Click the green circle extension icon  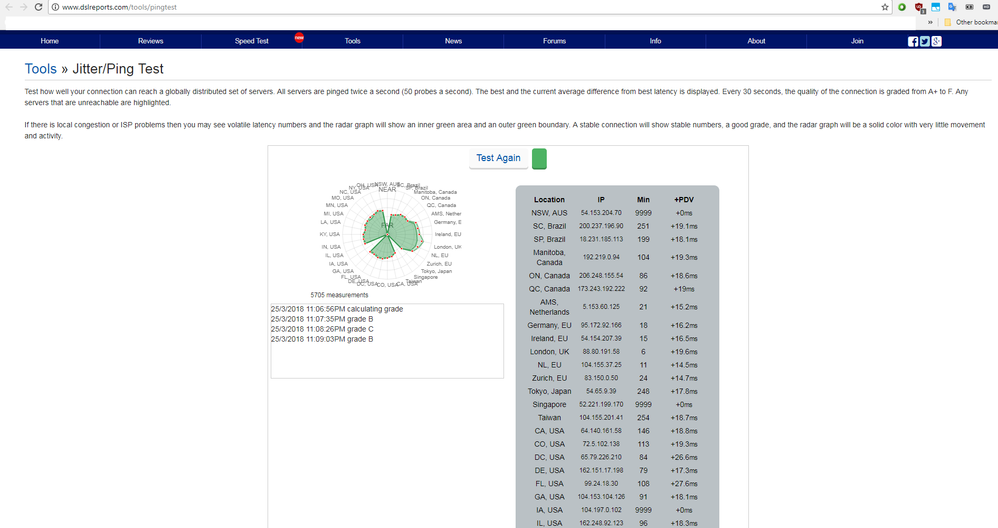901,7
